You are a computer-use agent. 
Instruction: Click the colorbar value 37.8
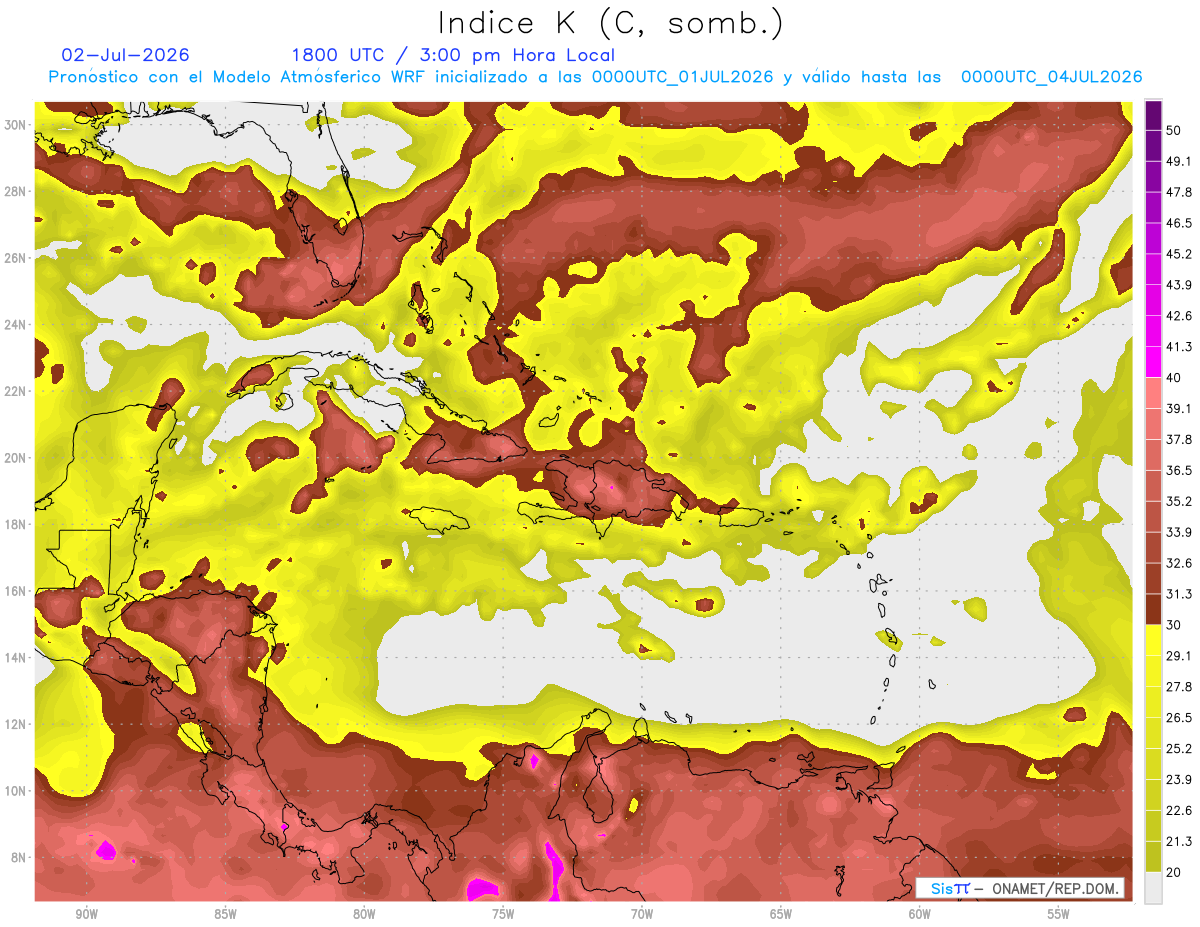pos(1178,439)
